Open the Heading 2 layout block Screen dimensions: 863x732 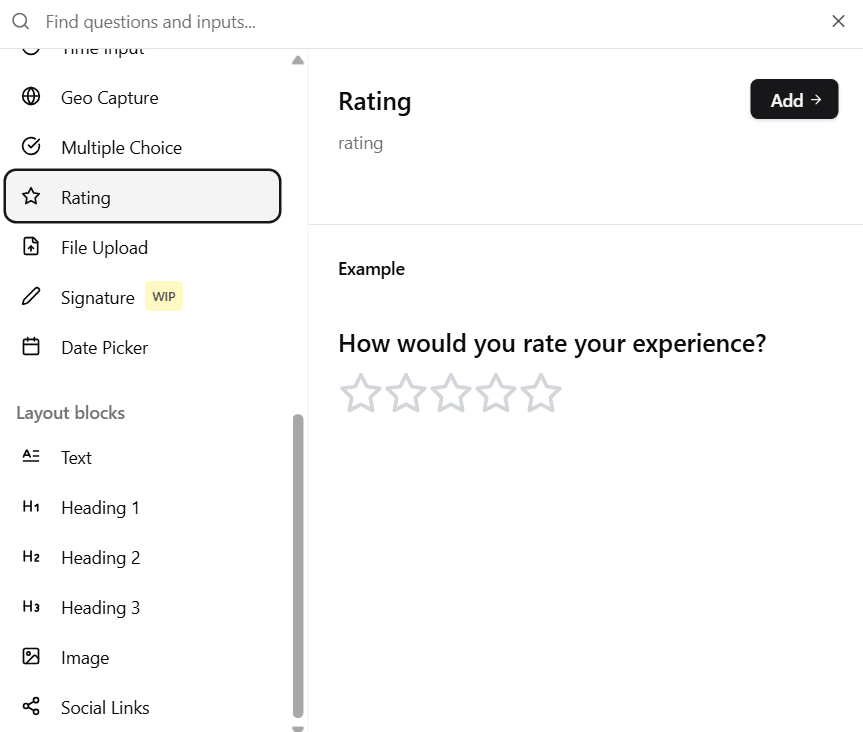click(100, 557)
